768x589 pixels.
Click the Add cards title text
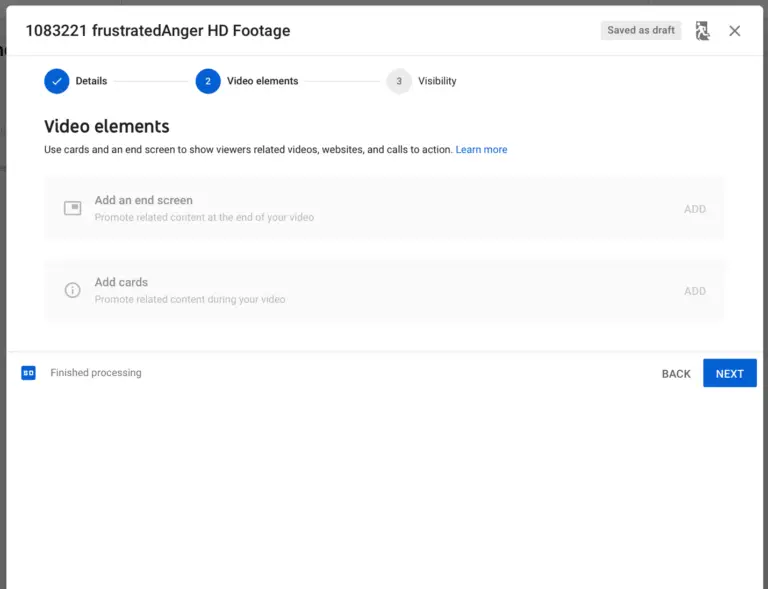121,282
